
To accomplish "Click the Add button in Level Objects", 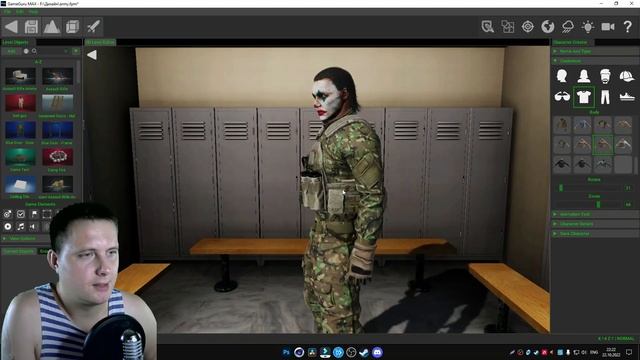I will [11, 51].
